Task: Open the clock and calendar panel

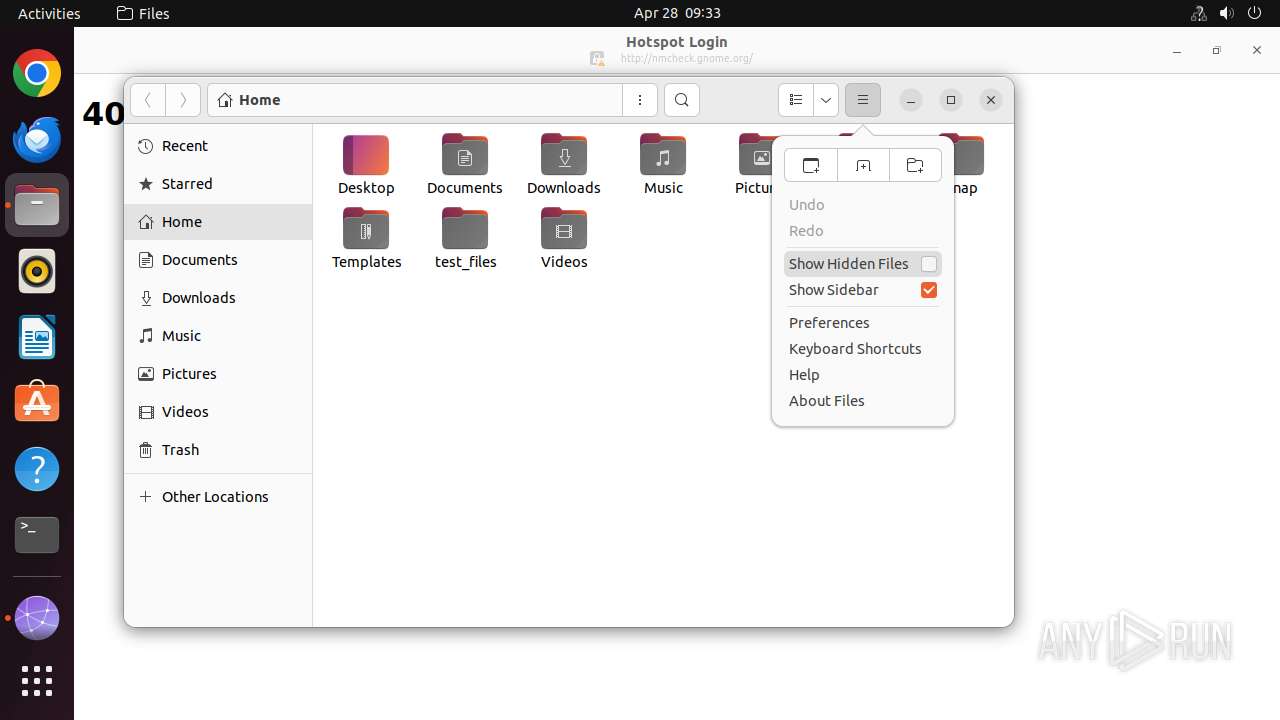Action: 677,13
